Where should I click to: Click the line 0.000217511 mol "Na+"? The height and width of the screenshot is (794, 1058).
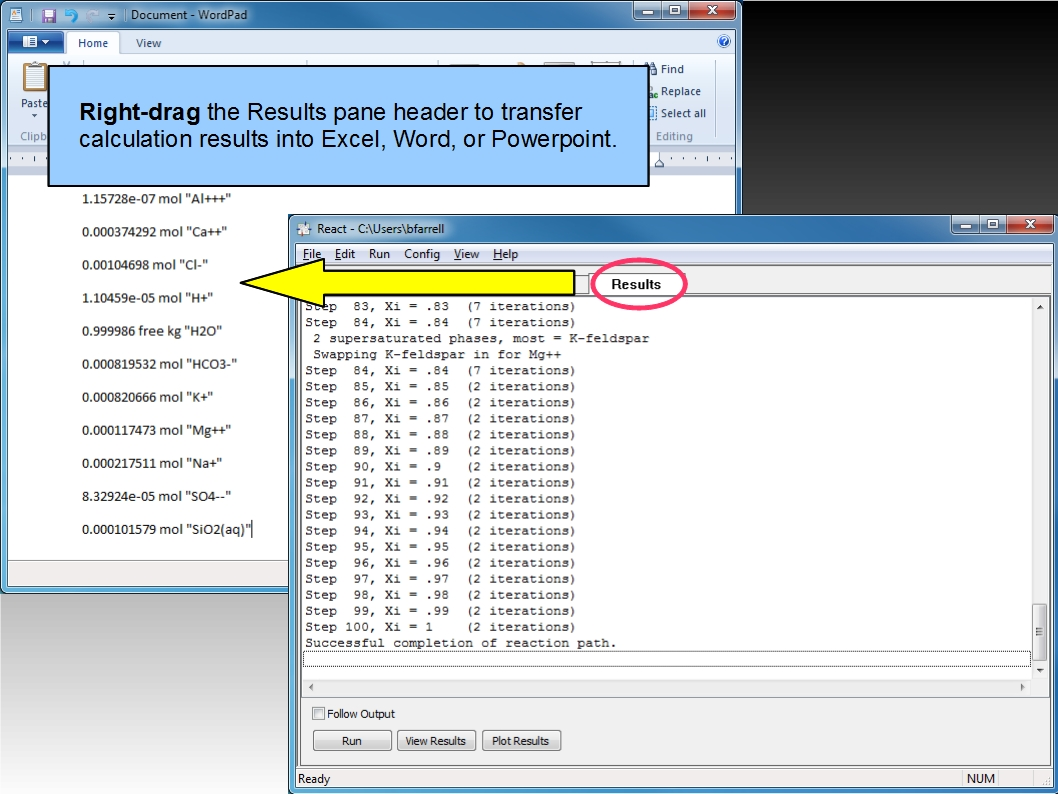click(x=152, y=463)
